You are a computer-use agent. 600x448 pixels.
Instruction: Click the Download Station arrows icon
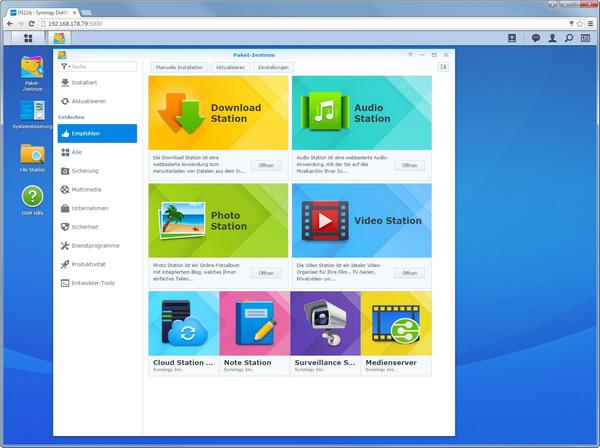[181, 113]
